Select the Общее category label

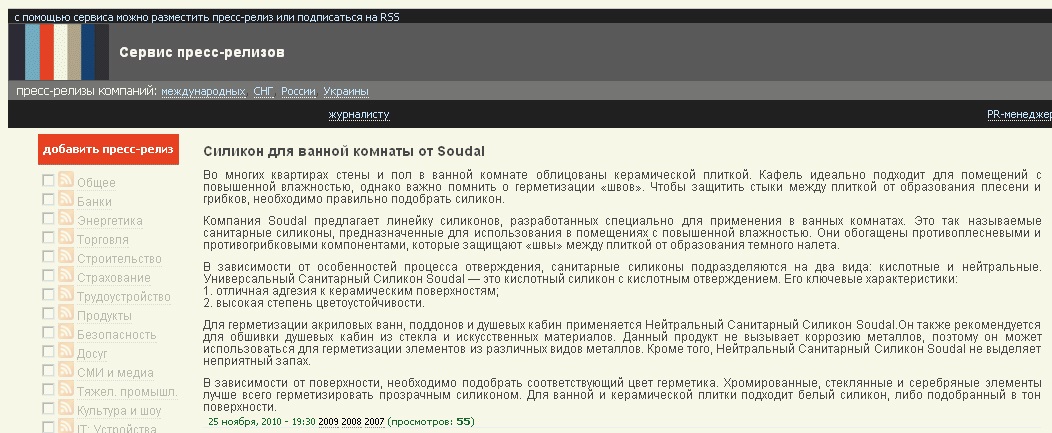96,183
